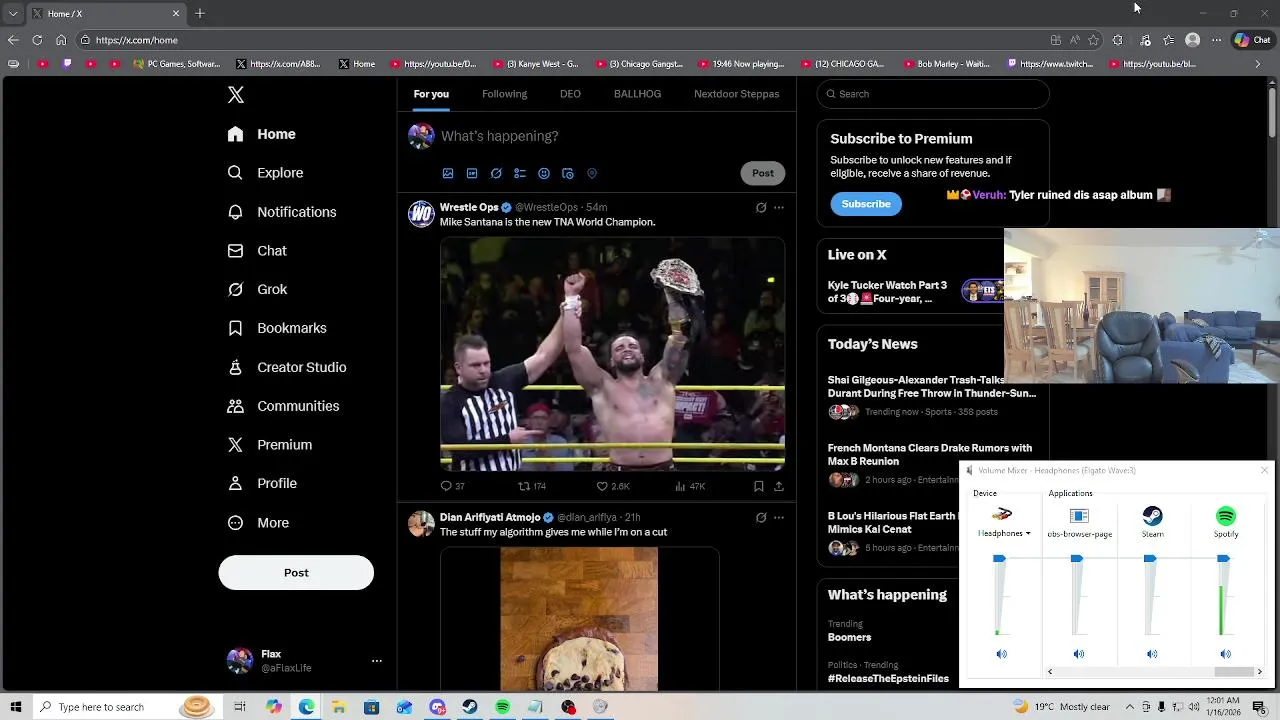Image resolution: width=1280 pixels, height=720 pixels.
Task: Open the Boomers trending topic
Action: click(x=849, y=637)
